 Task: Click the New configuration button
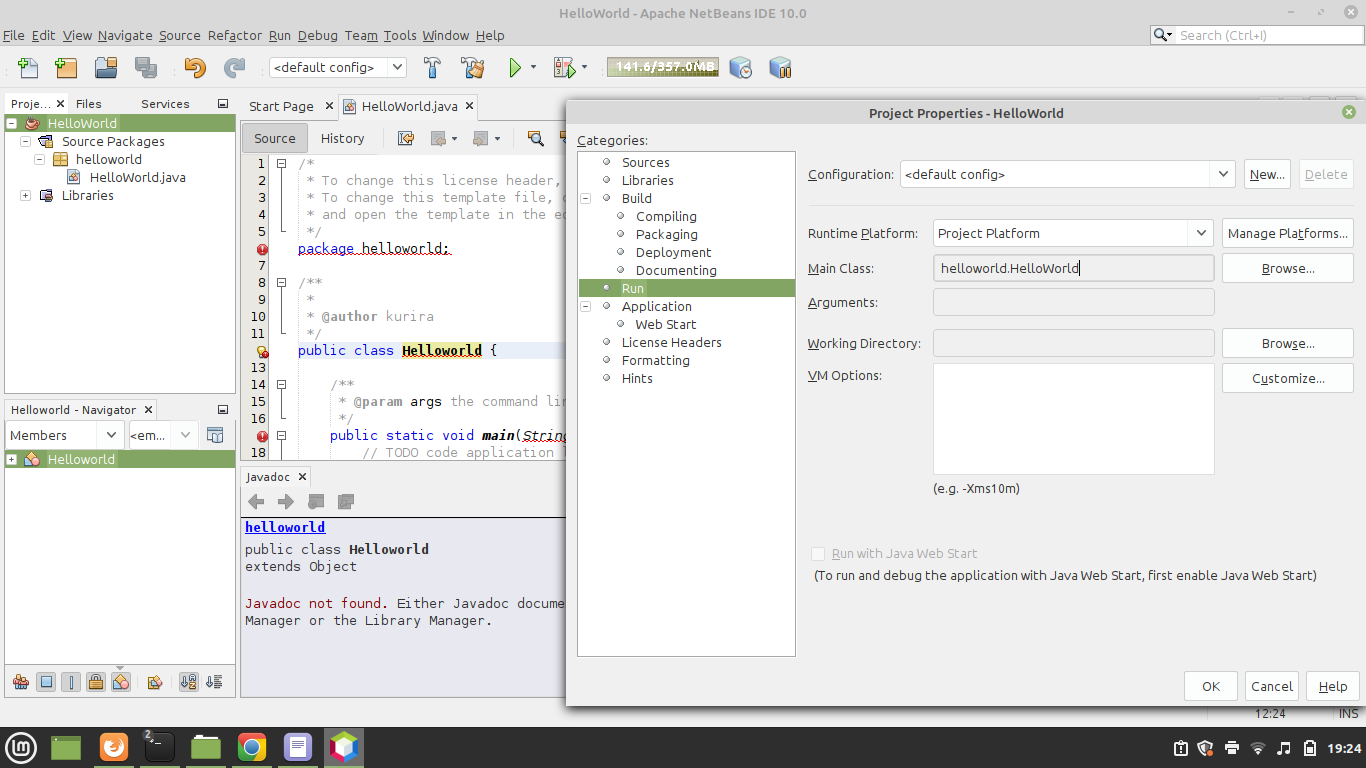tap(1267, 174)
